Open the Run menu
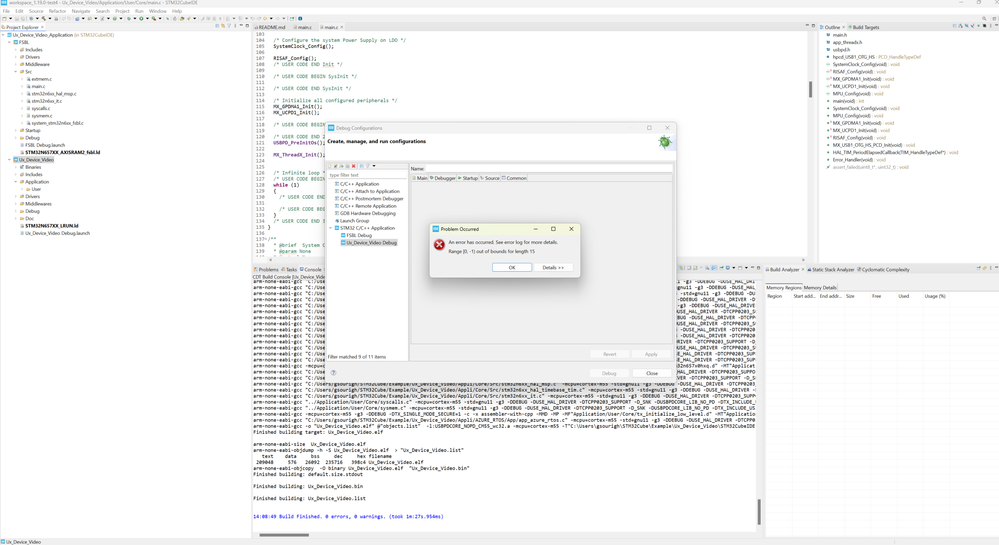This screenshot has height=545, width=999. [139, 11]
